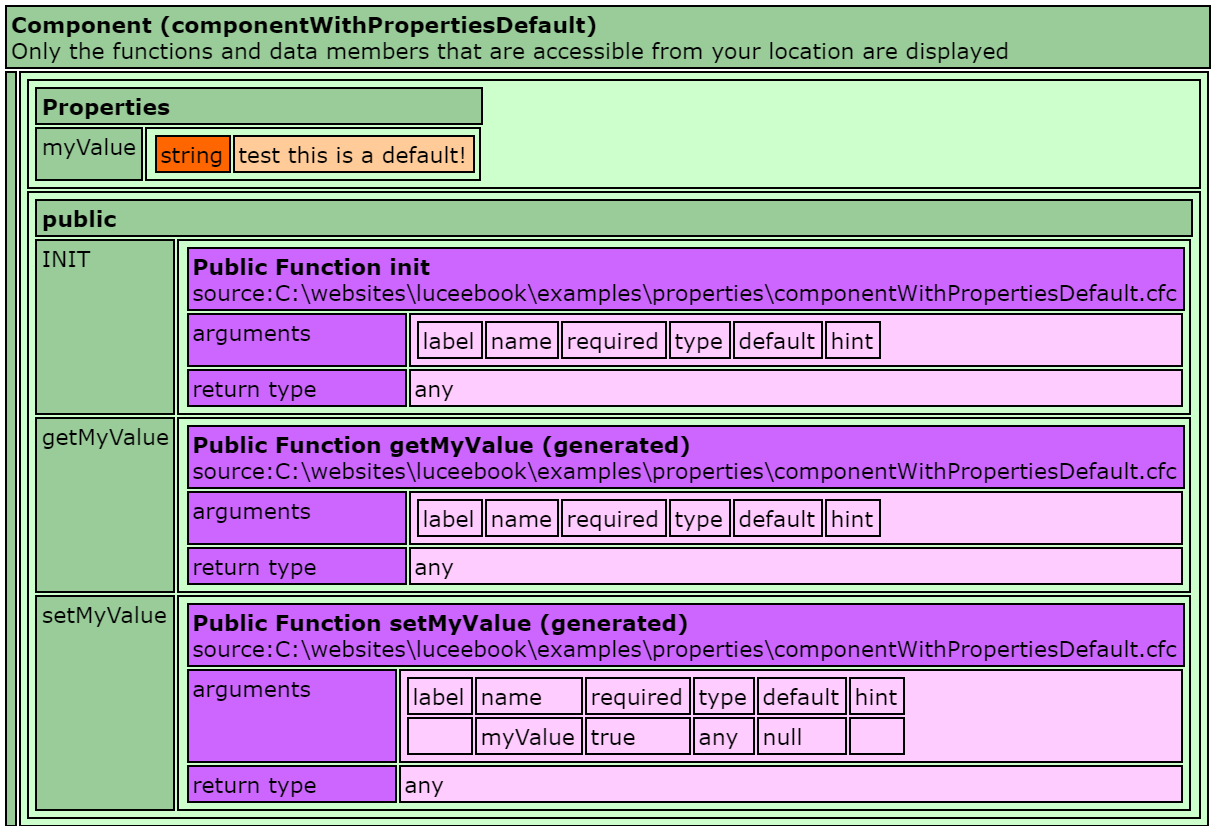Collapse the Component componentWithPropertiesDefault header

coord(606,37)
